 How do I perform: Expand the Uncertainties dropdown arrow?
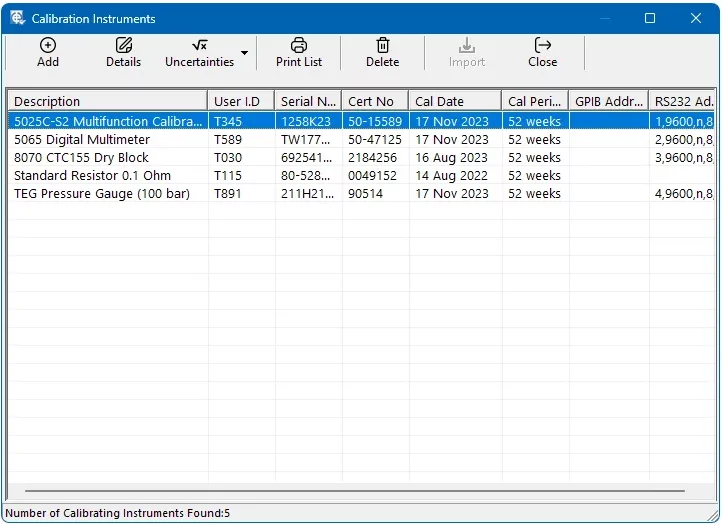(244, 53)
